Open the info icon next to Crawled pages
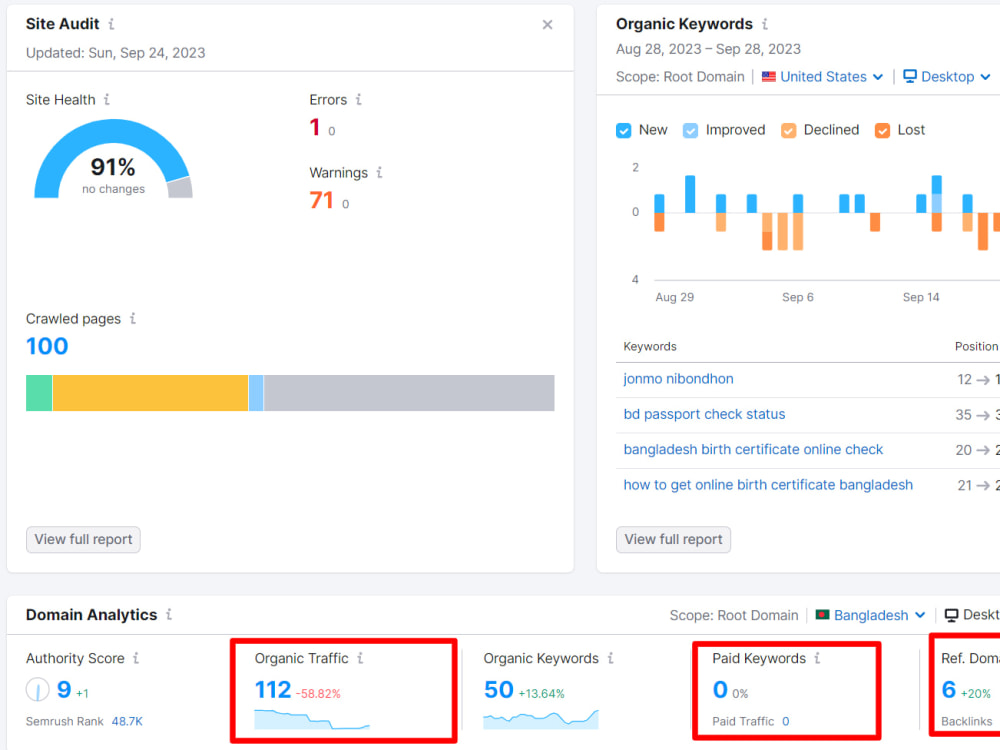Screen dimensions: 1000x750 tap(133, 318)
